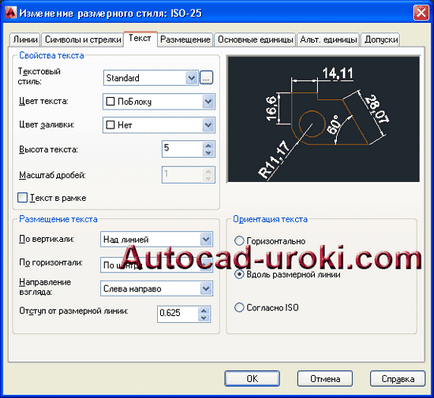This screenshot has height=398, width=434.
Task: Click the AutoCAD logo in title bar
Action: 11,13
